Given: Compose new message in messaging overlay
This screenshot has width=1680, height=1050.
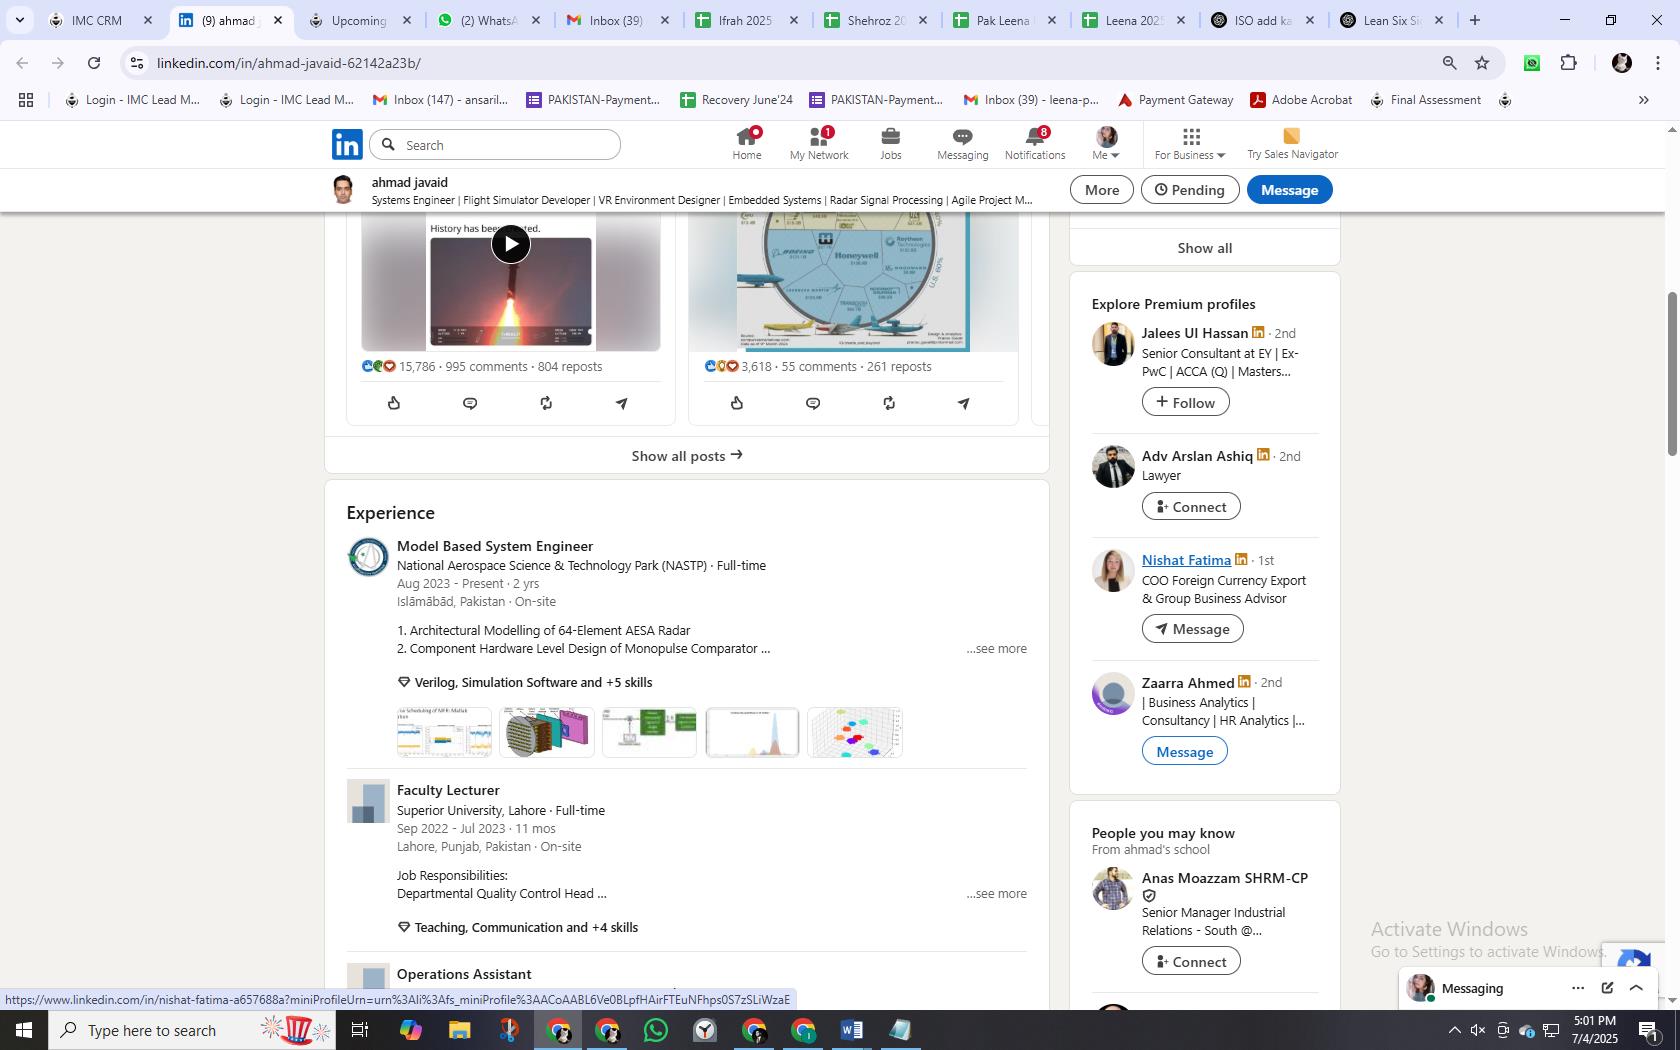Looking at the screenshot, I should point(1607,988).
